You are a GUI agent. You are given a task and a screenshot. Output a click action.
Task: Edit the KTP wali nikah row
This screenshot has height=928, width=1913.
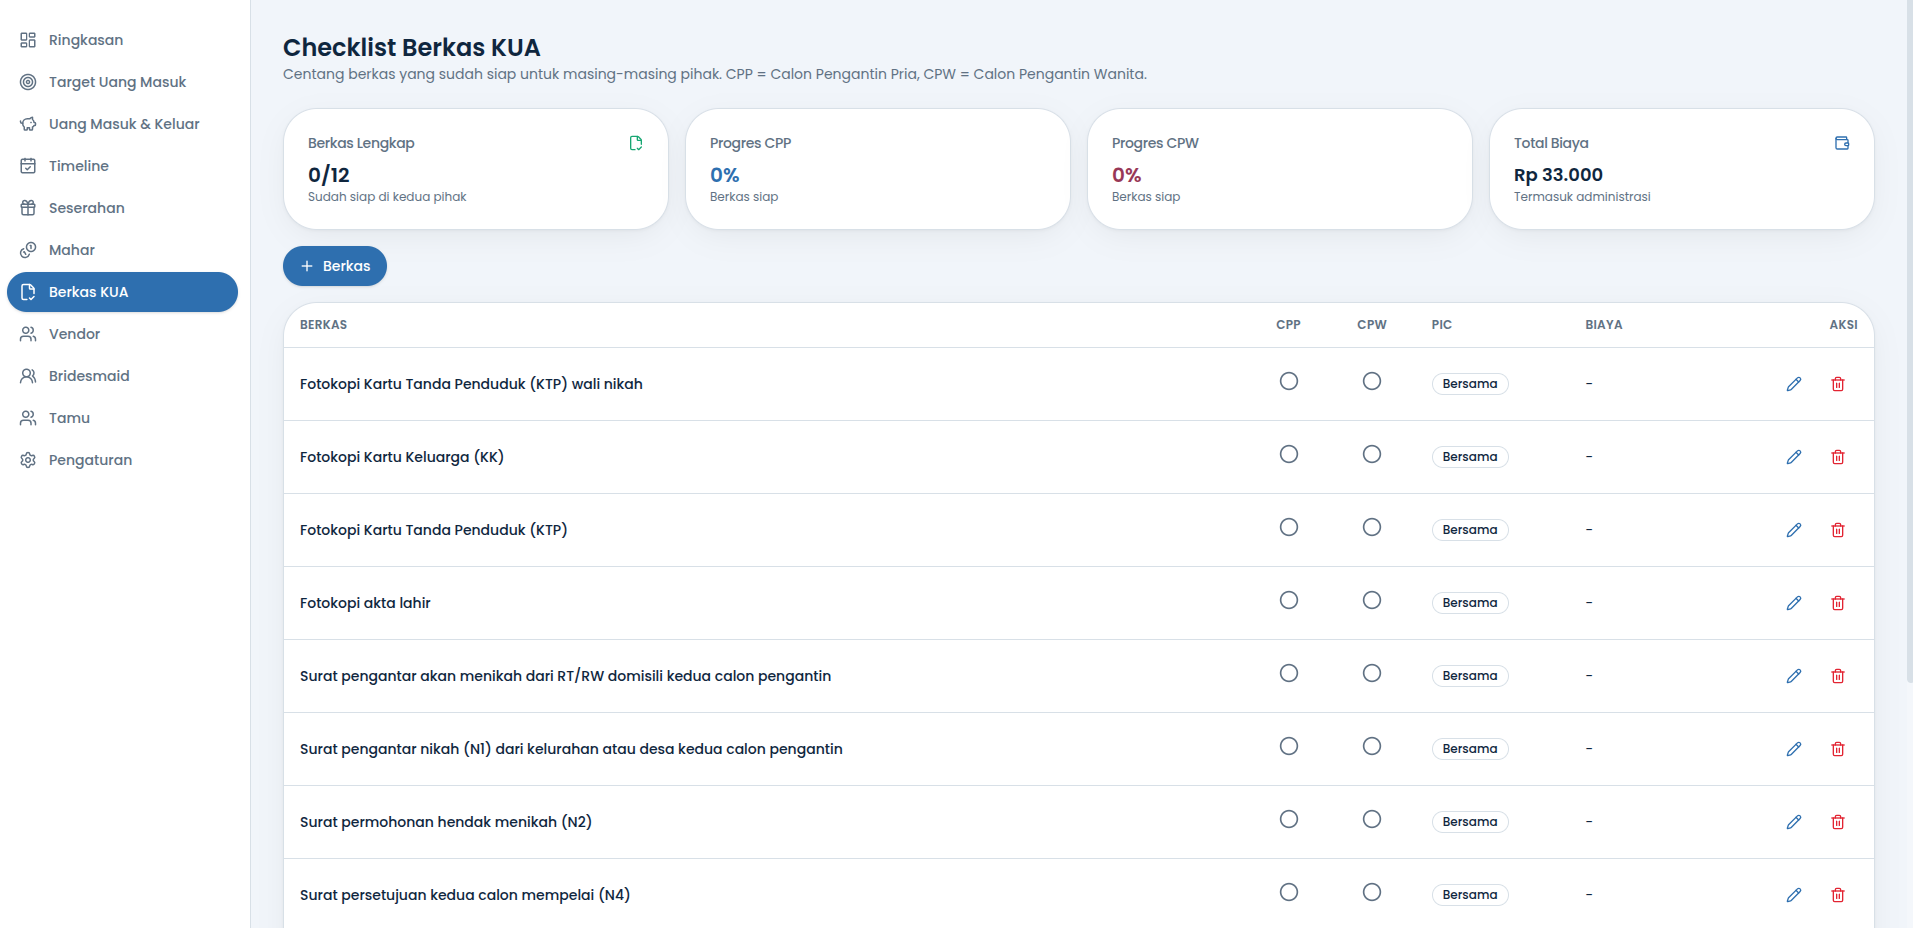(1794, 384)
